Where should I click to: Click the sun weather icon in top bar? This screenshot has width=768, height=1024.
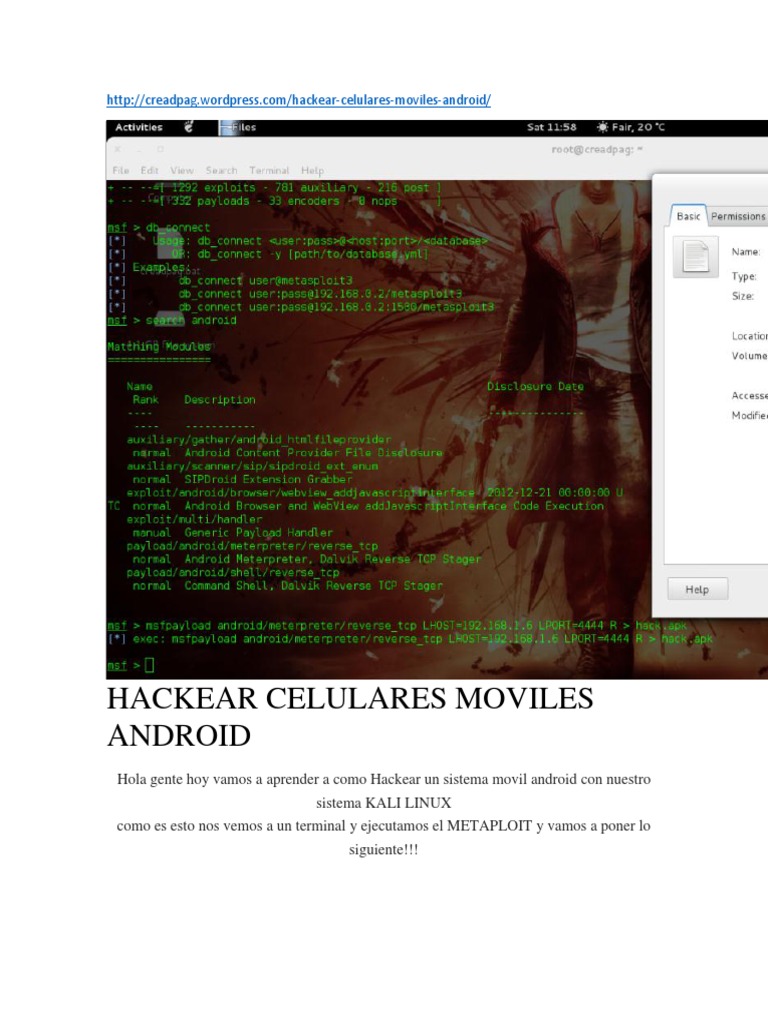point(602,127)
